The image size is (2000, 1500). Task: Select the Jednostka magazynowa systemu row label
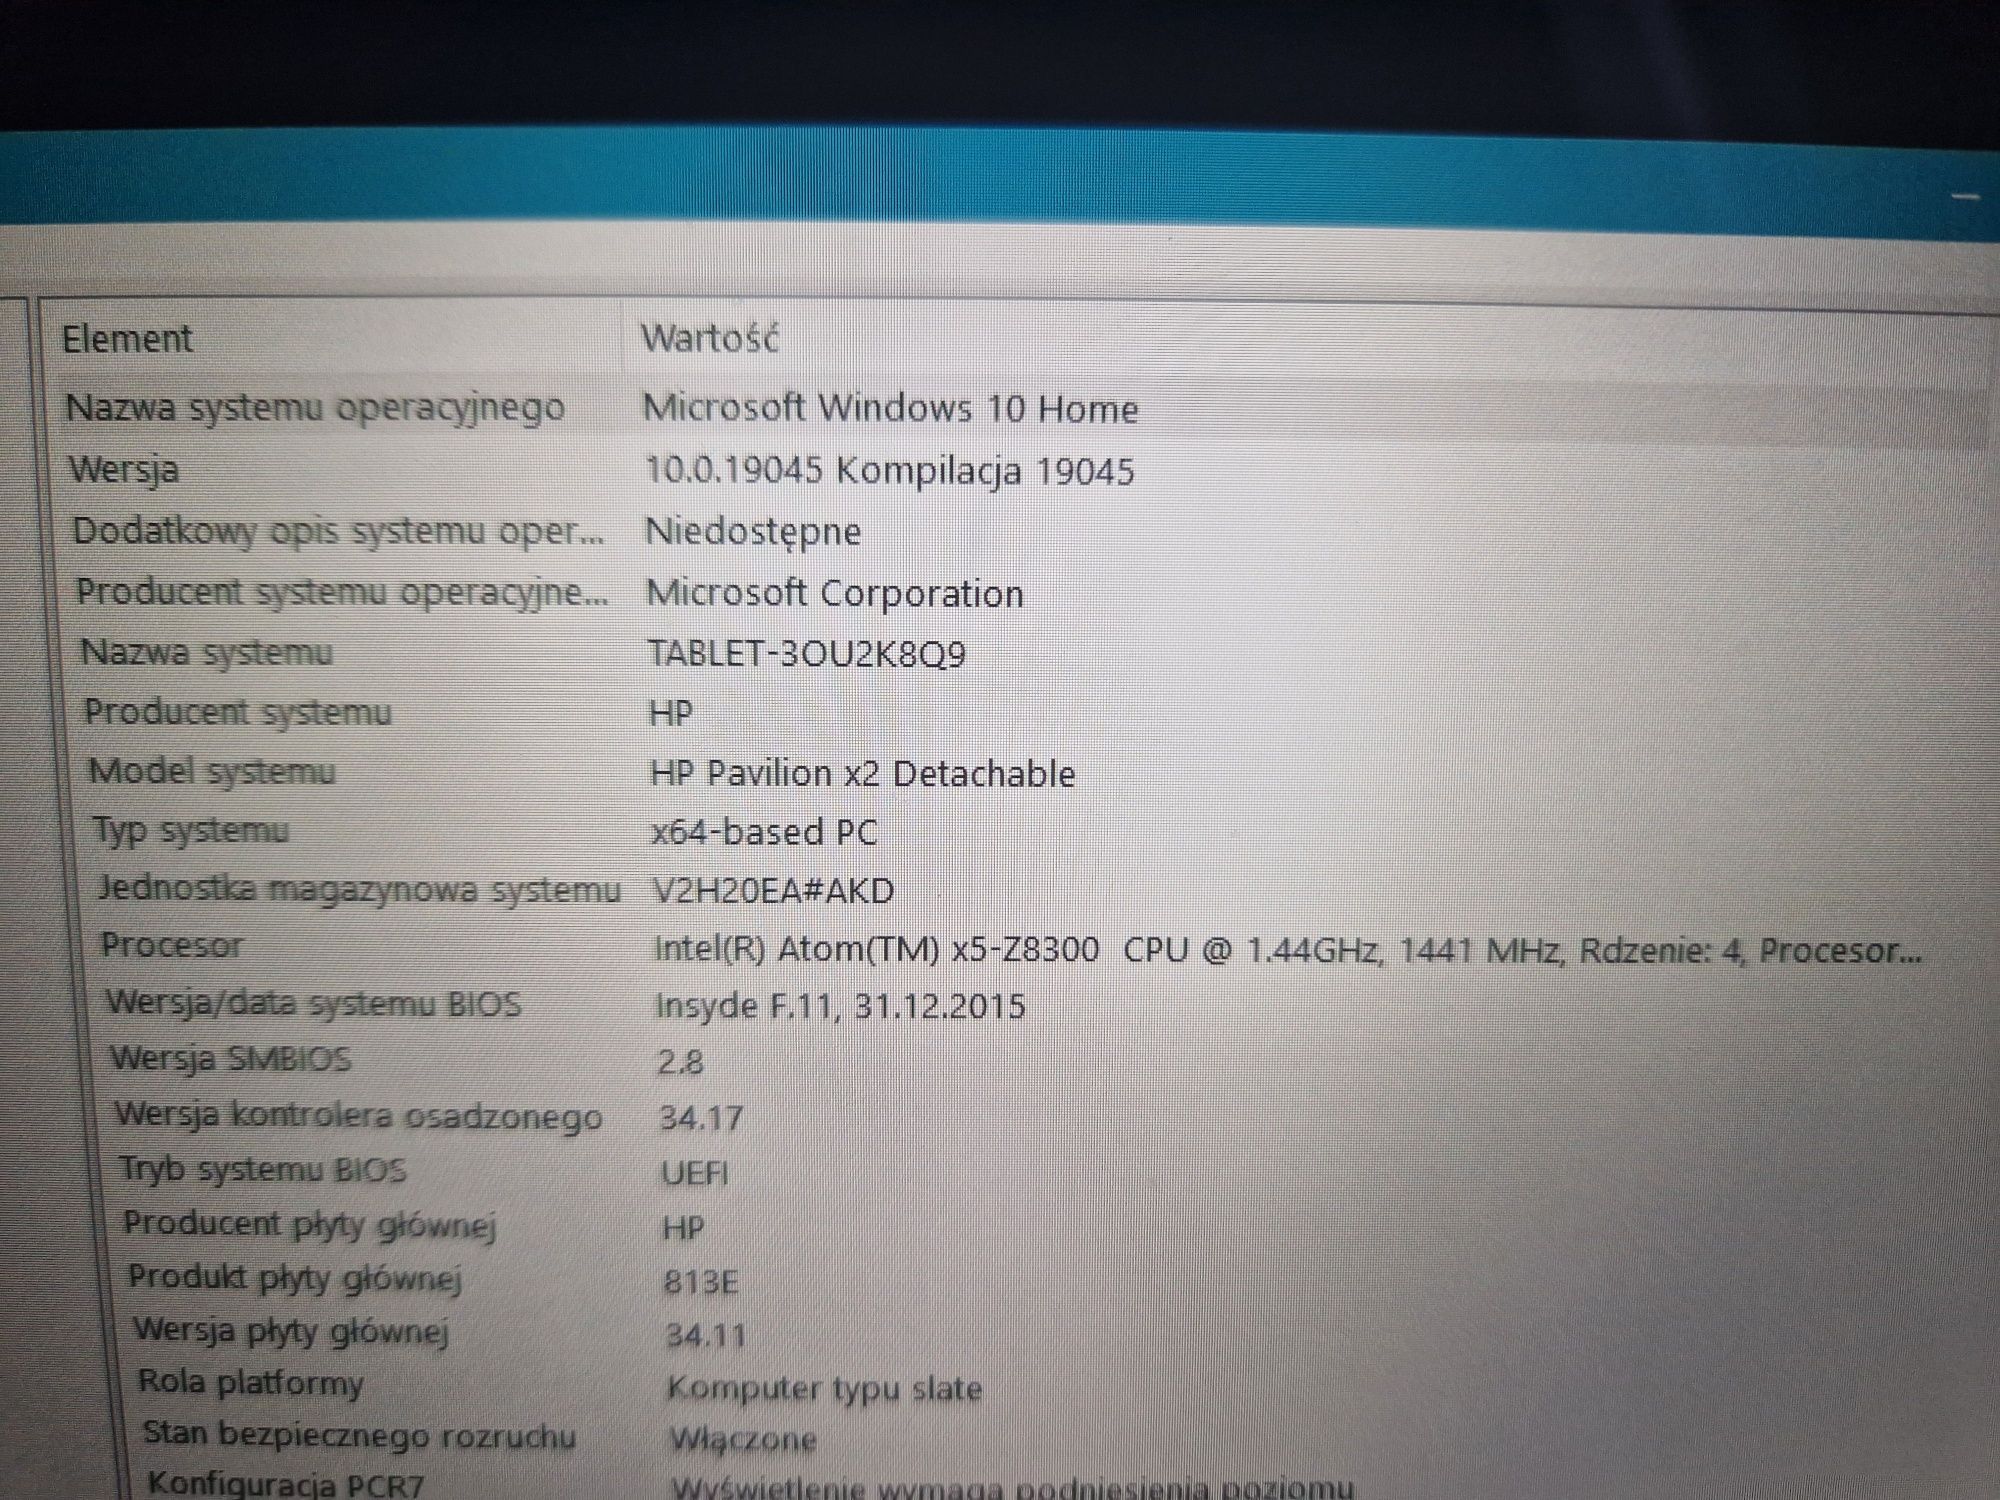(360, 889)
